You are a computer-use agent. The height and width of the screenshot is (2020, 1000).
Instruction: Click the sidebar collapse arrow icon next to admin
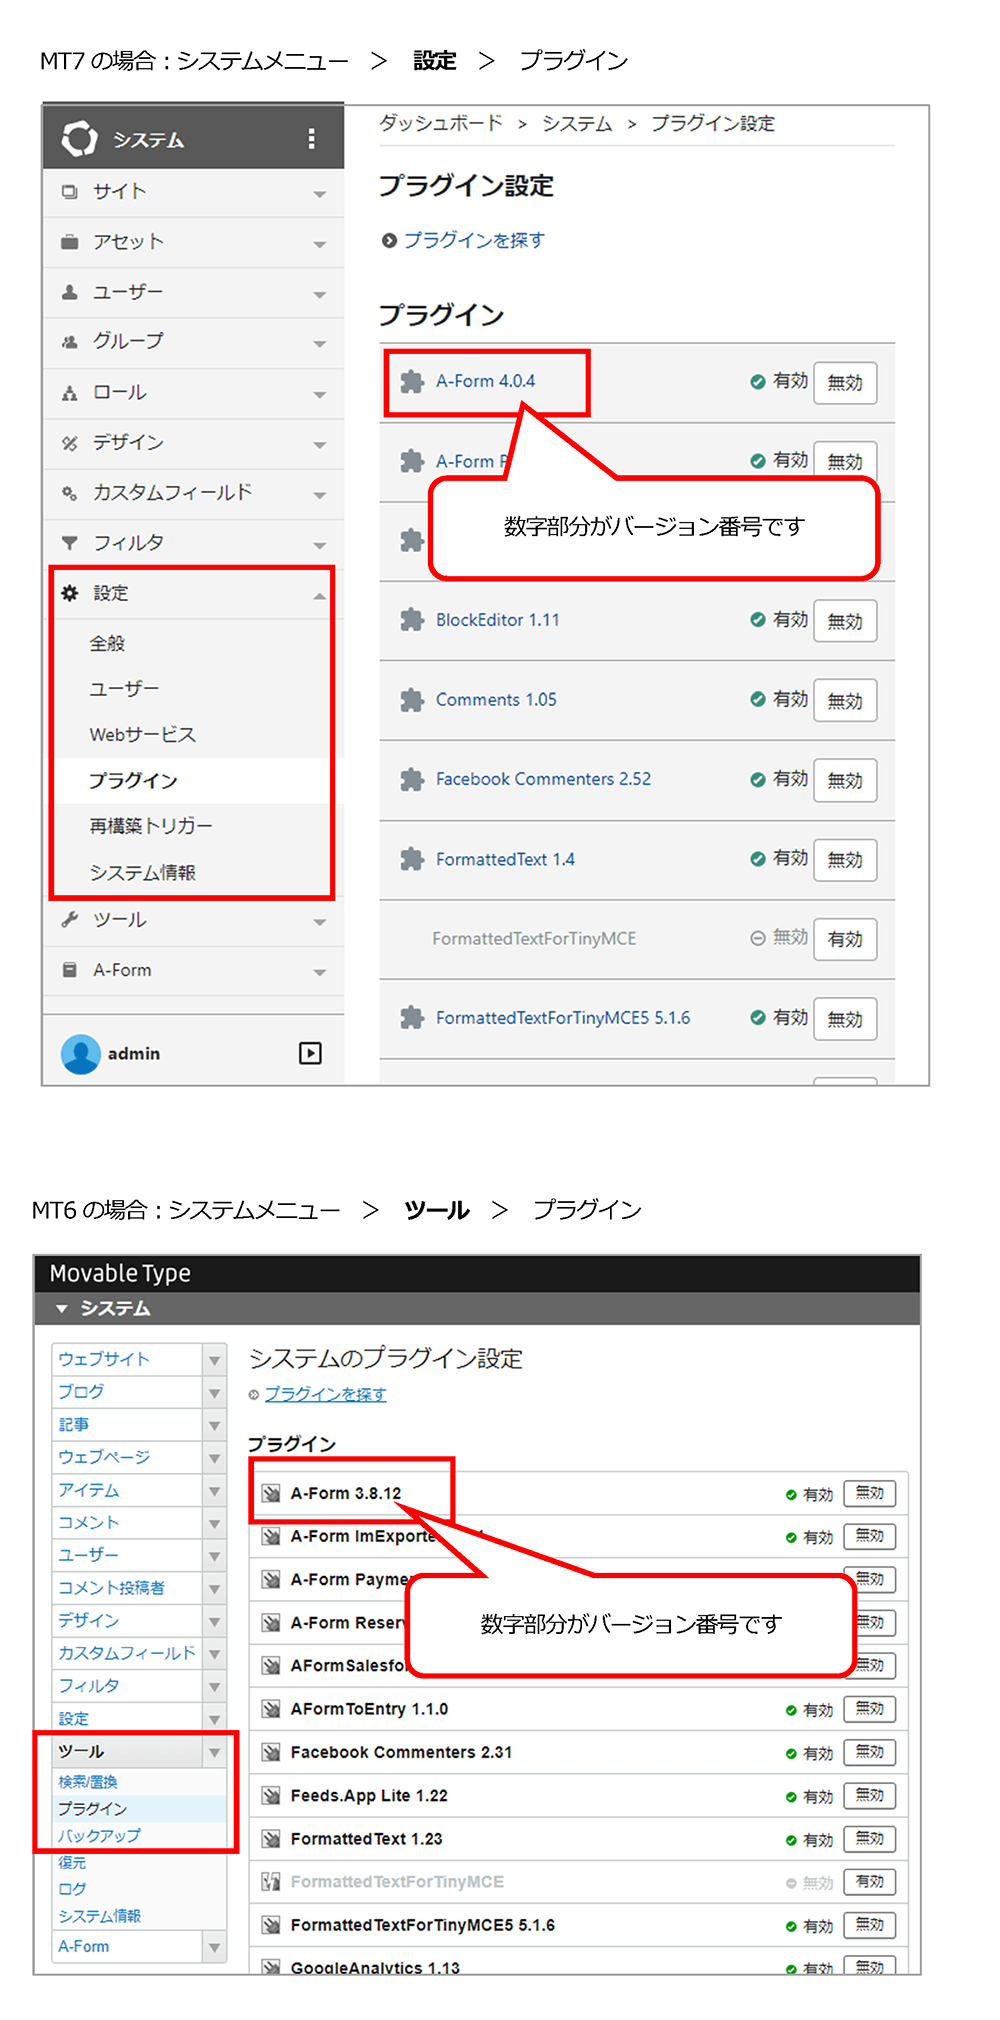point(310,1053)
